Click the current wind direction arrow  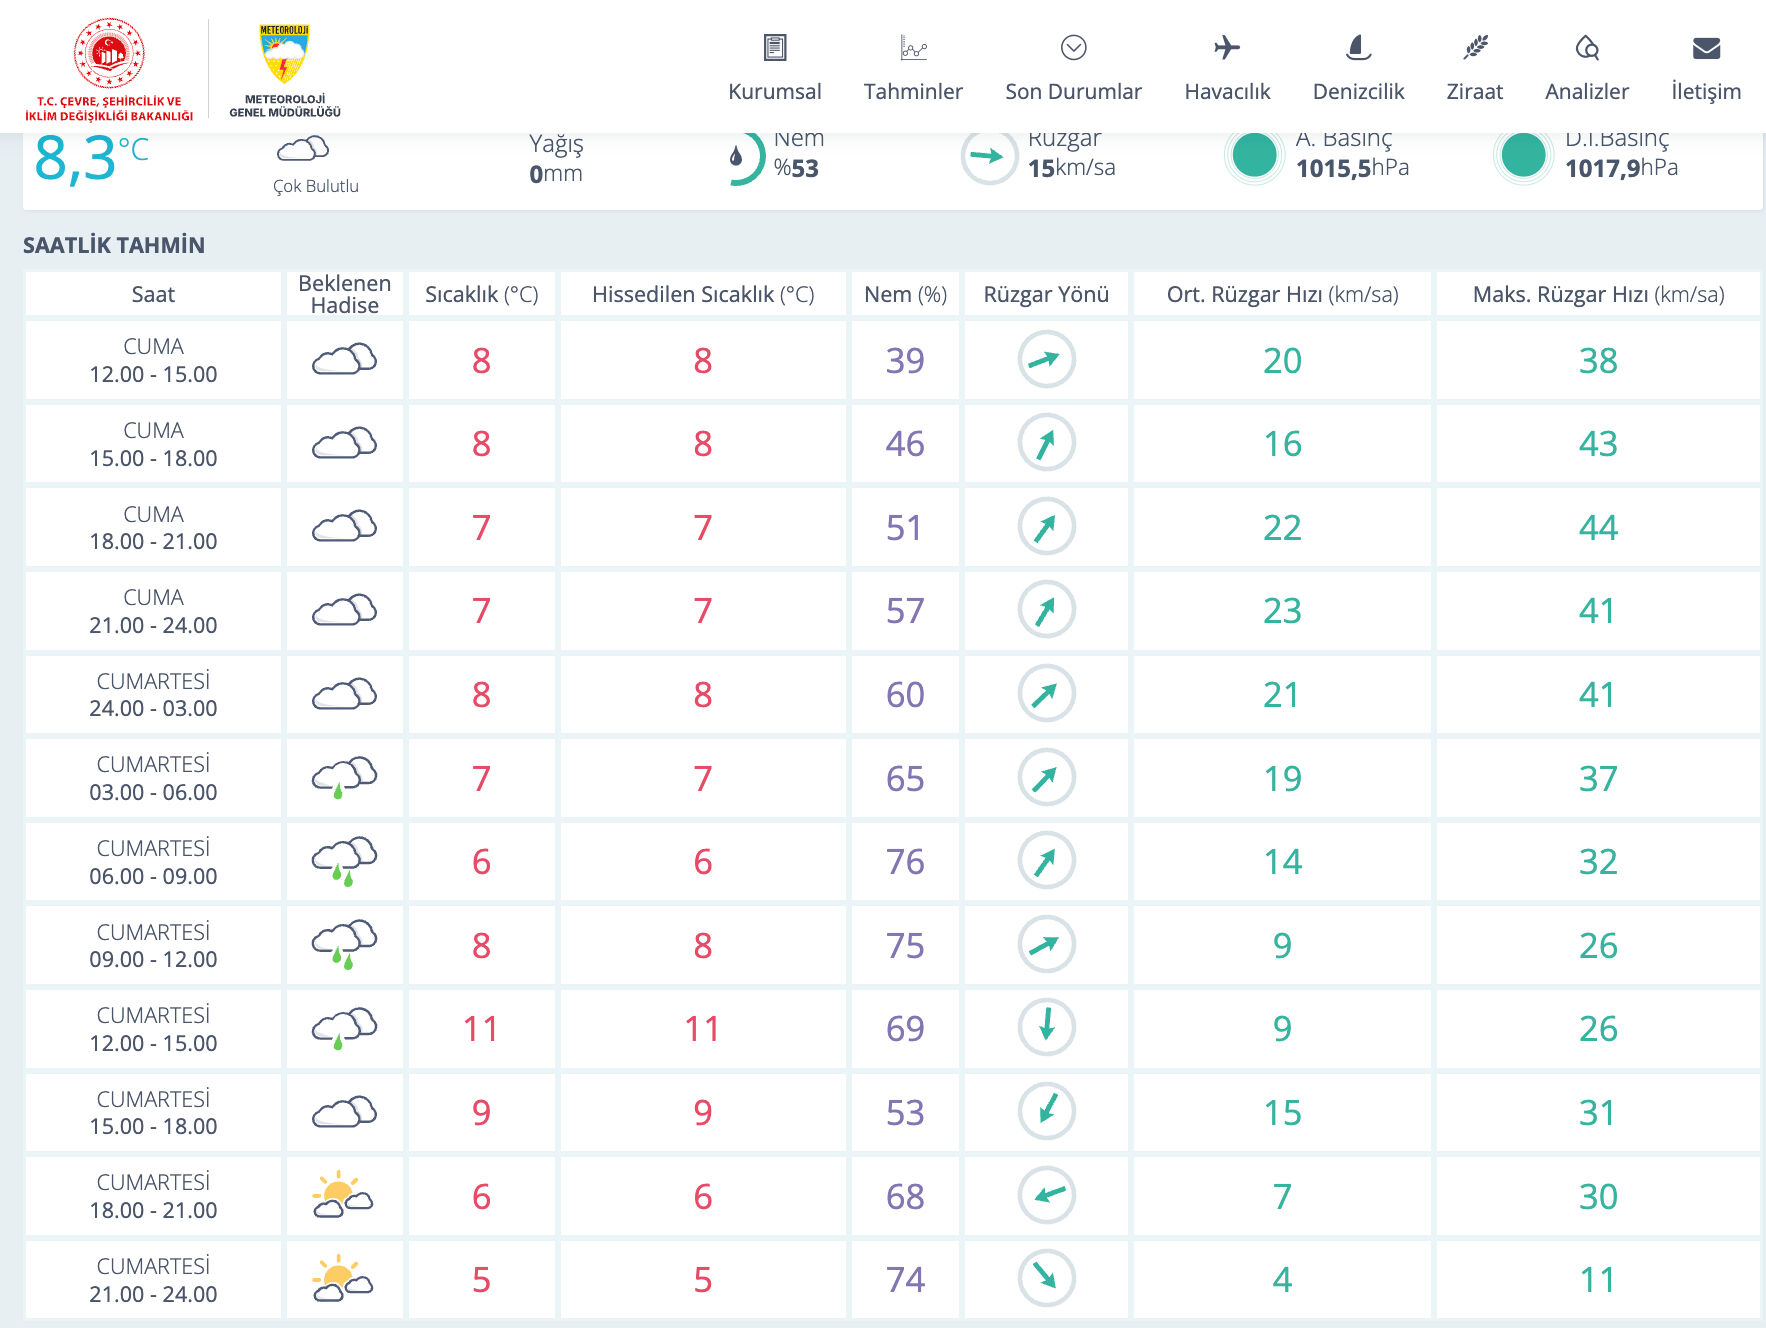pos(988,156)
